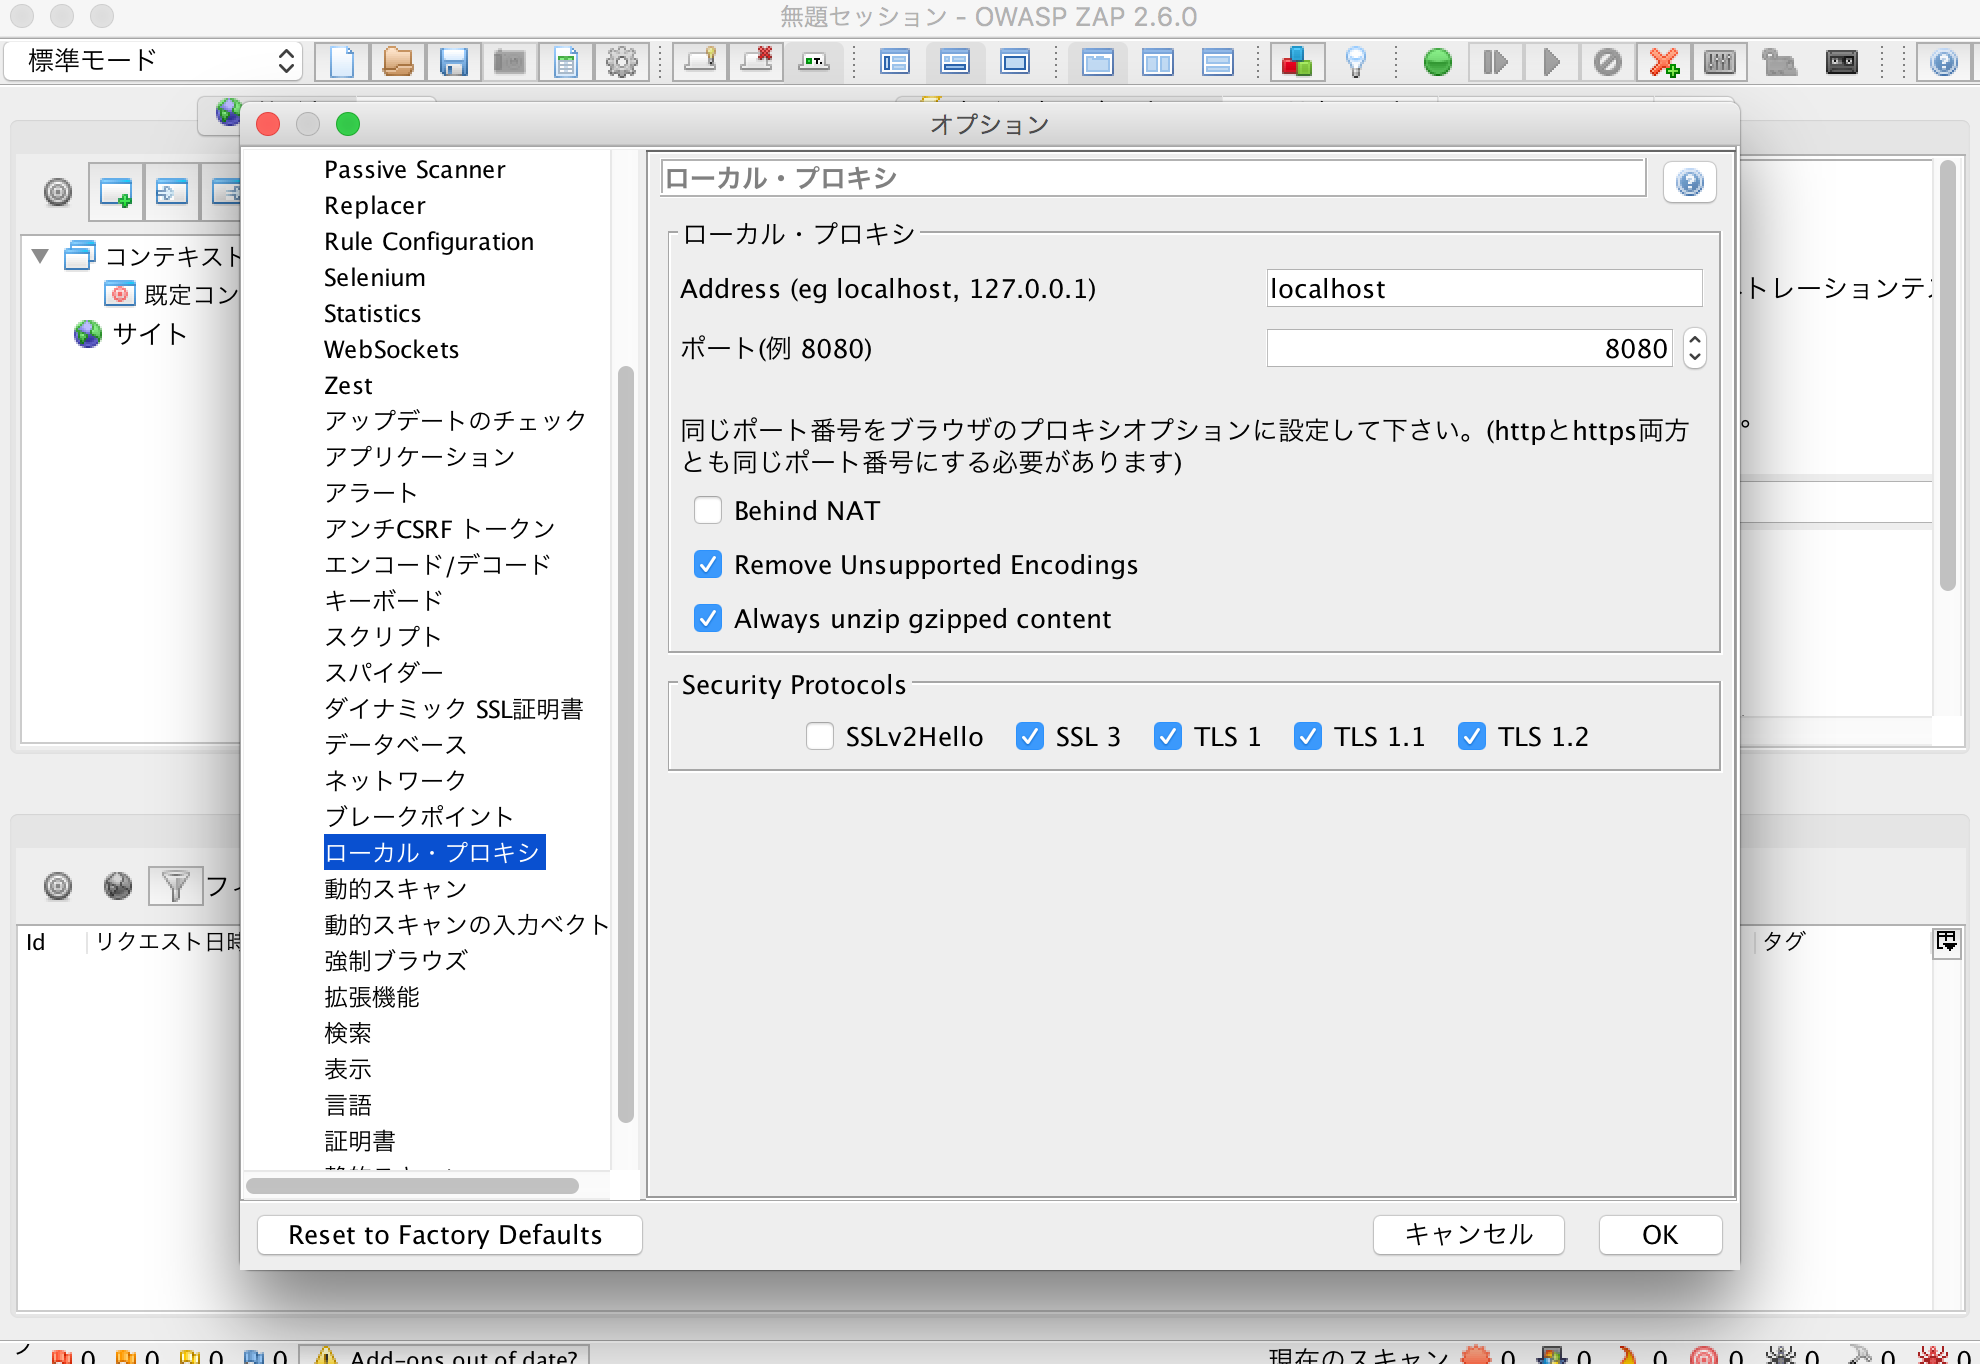Select the Passive Scanner options section

pos(414,169)
